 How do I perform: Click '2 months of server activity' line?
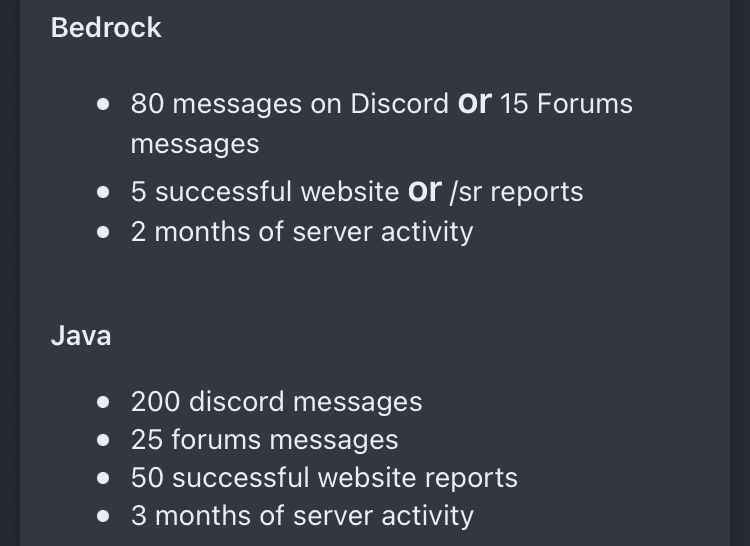click(x=302, y=232)
